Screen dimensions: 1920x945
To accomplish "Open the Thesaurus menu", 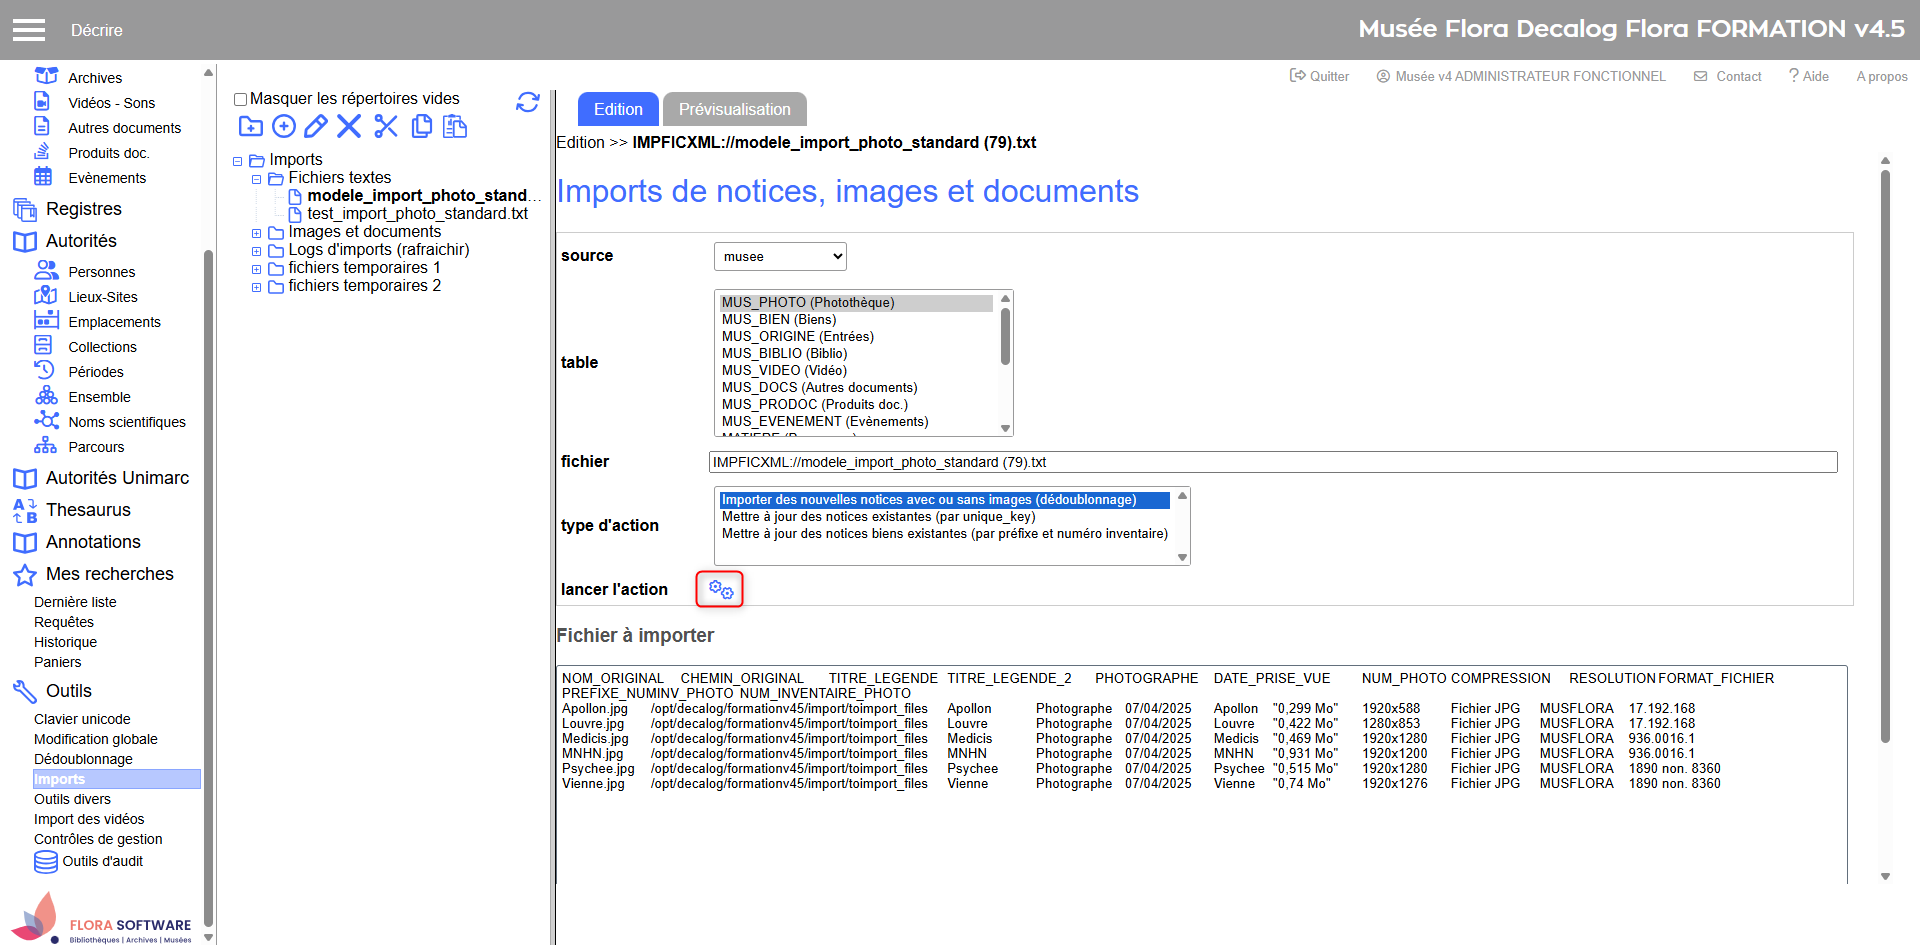I will click(x=88, y=510).
